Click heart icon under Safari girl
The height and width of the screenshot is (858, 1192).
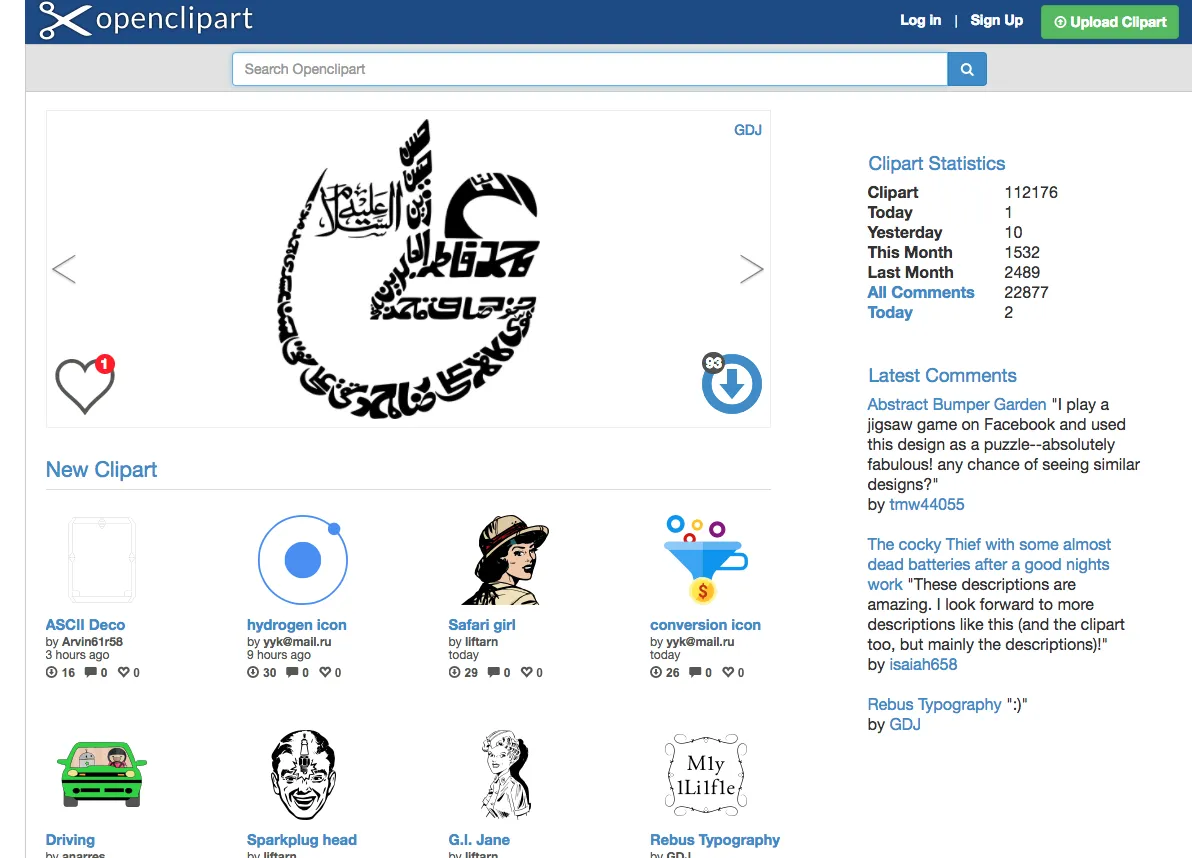coord(527,673)
